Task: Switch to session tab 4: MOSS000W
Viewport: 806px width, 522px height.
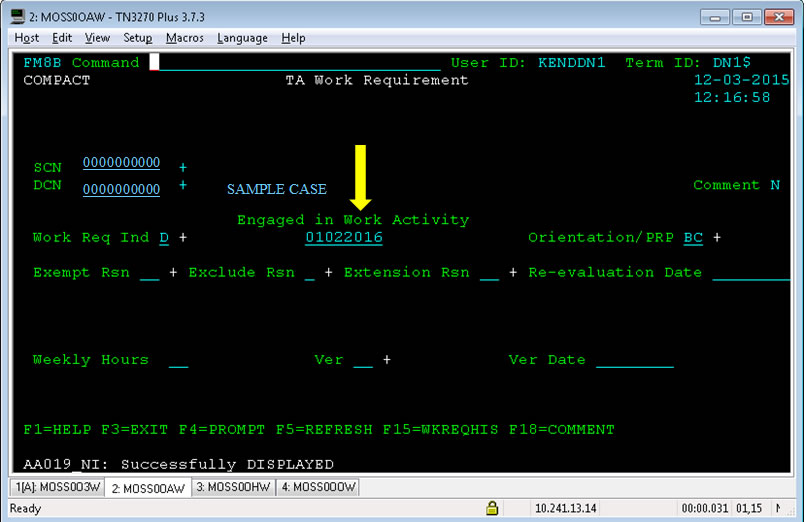Action: click(318, 487)
